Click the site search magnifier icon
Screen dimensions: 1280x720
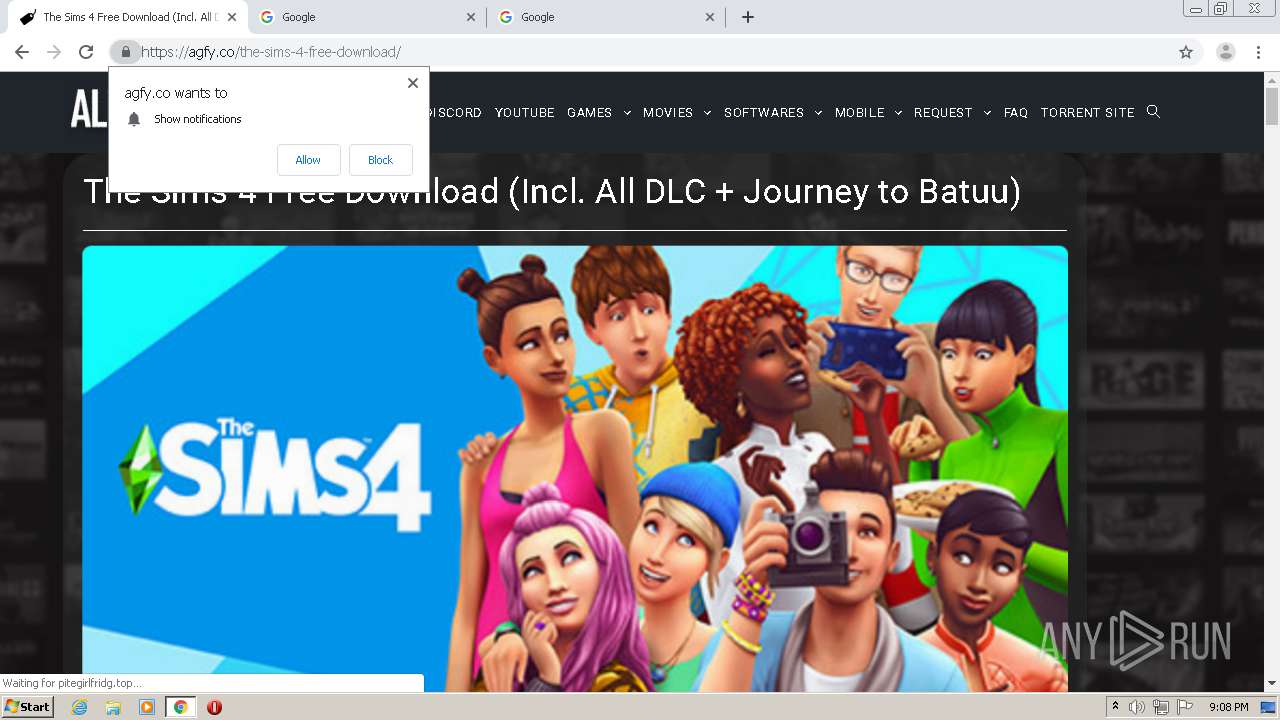(1153, 112)
